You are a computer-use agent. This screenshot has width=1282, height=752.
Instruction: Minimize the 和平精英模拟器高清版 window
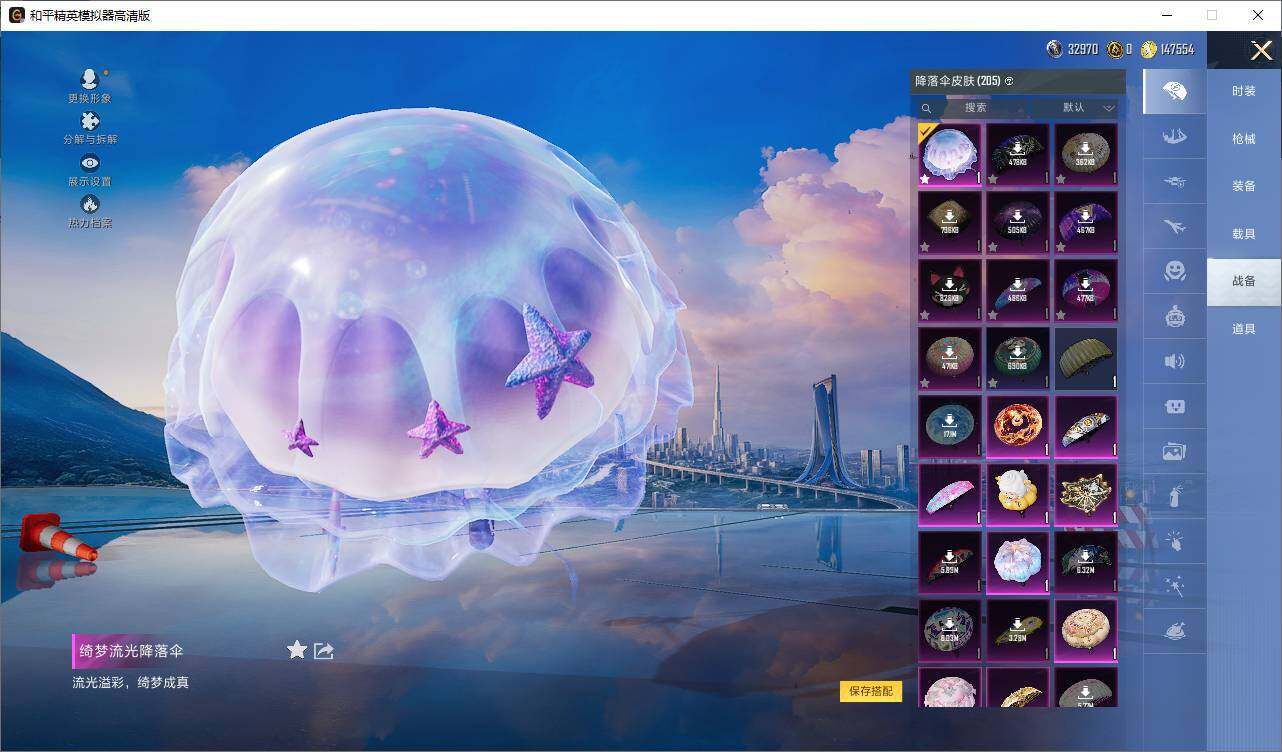1166,15
